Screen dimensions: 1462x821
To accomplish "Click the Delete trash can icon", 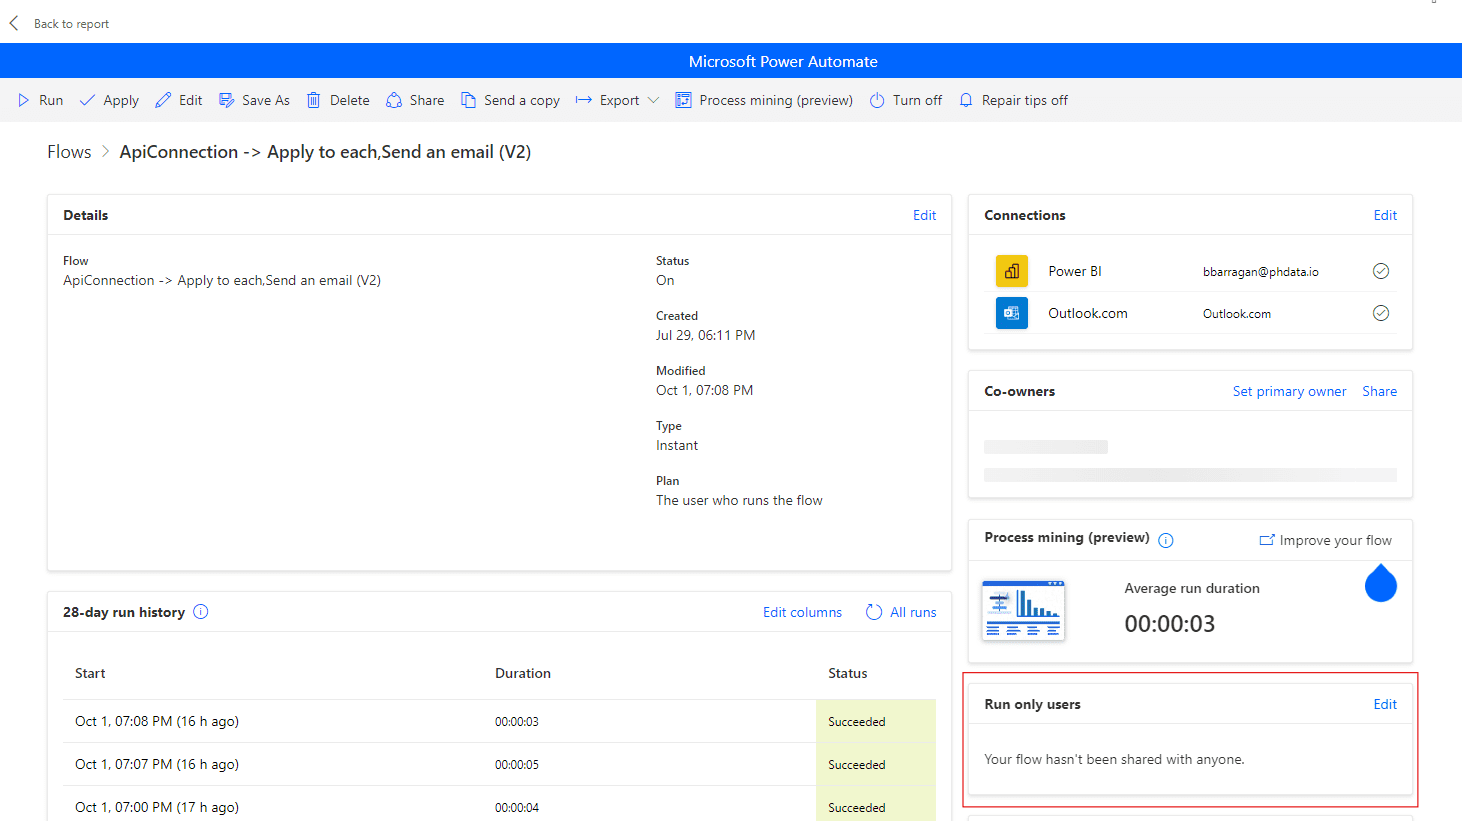I will click(x=314, y=100).
